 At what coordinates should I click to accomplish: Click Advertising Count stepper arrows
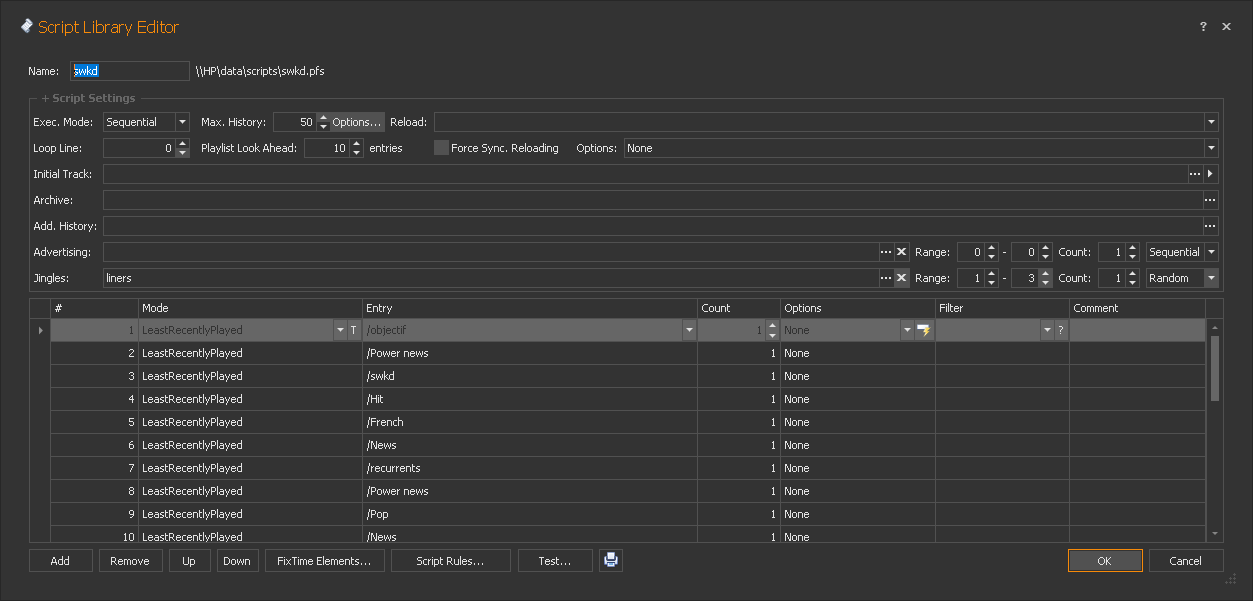point(1132,252)
